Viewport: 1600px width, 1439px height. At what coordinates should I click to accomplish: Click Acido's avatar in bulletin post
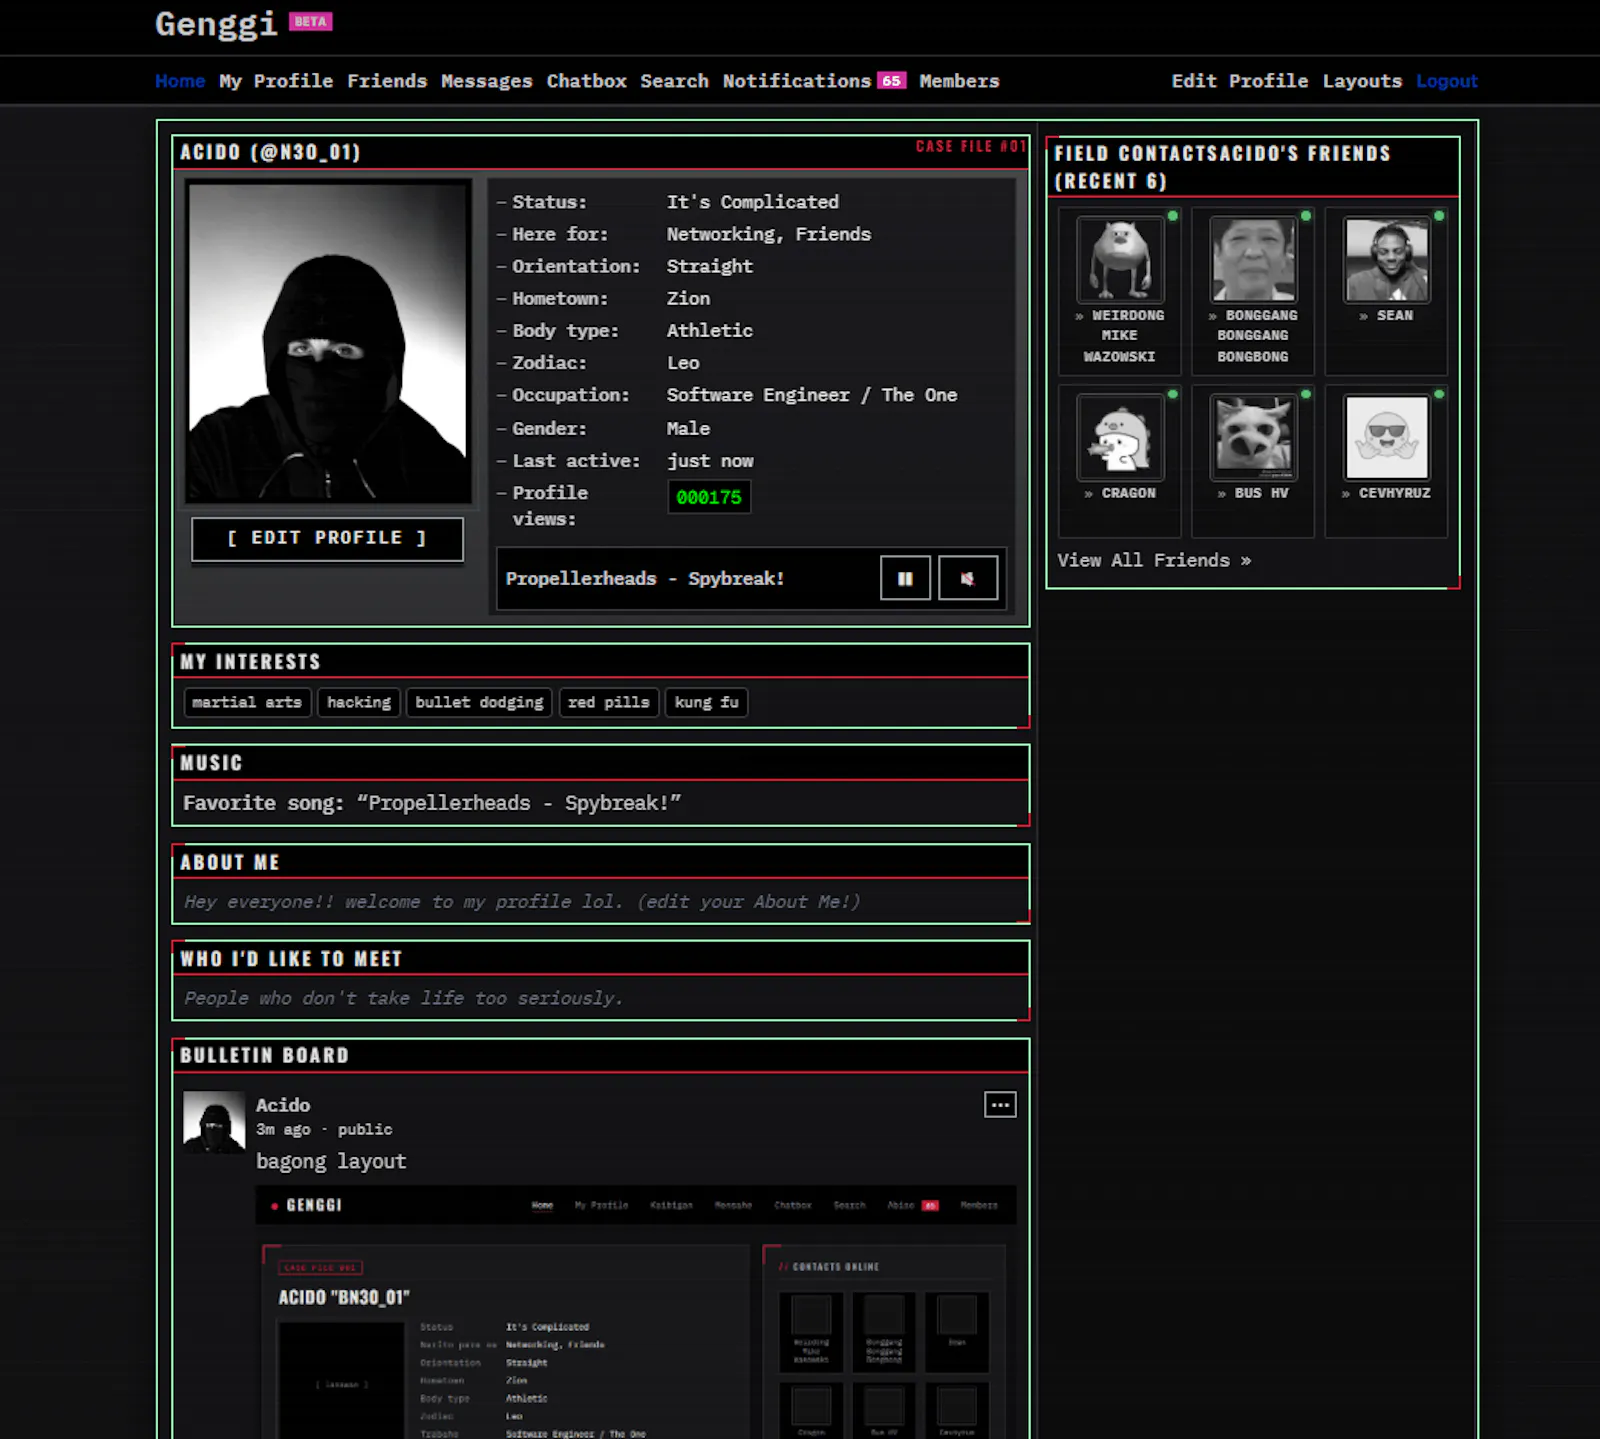tap(214, 1122)
